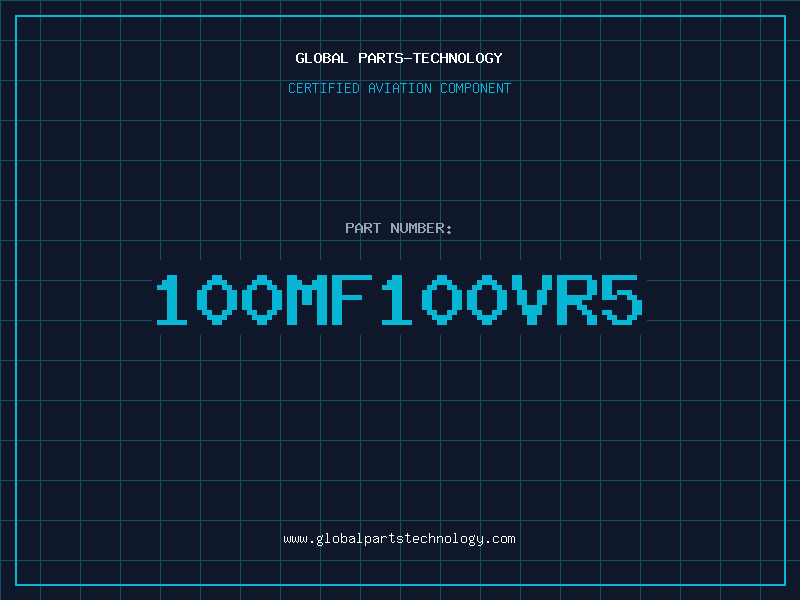Select the CERTIFIED AVIATION COMPONENT subtitle
The image size is (800, 600).
pos(399,88)
